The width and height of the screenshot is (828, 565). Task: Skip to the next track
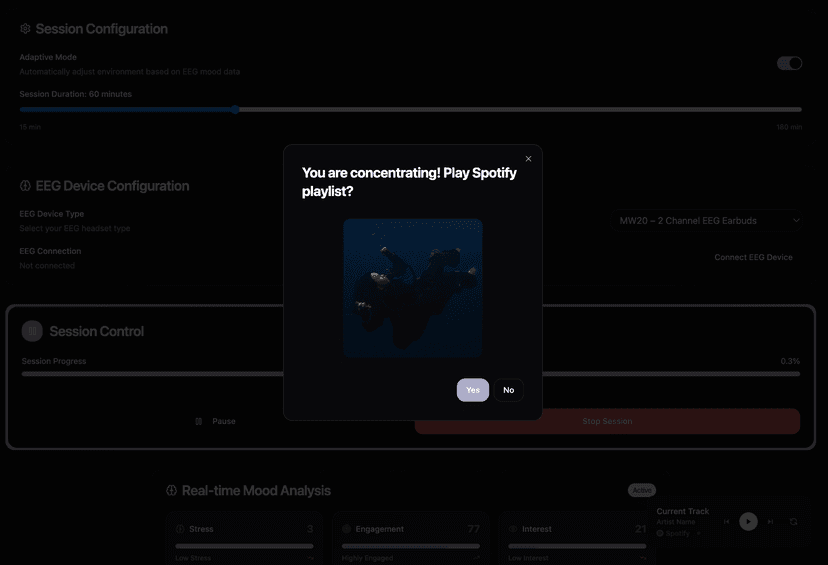pos(771,521)
